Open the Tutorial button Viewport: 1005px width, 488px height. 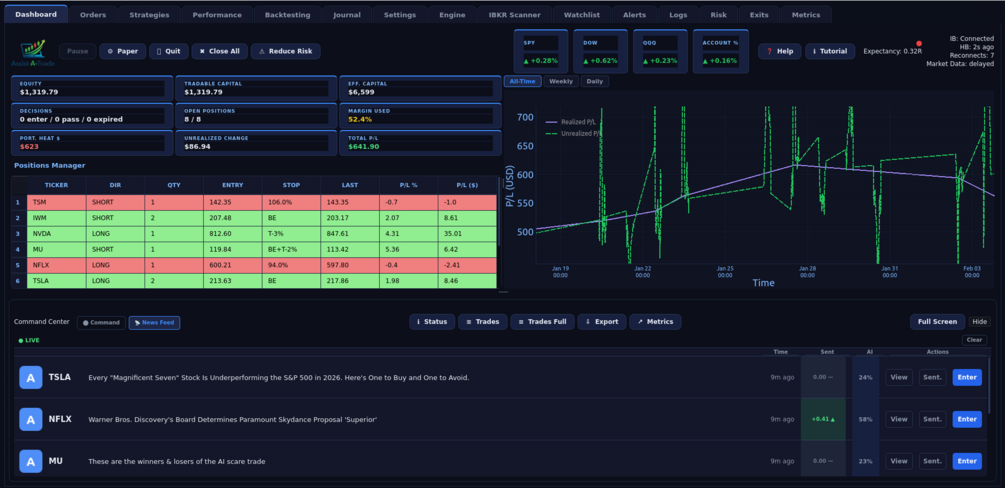click(x=830, y=51)
